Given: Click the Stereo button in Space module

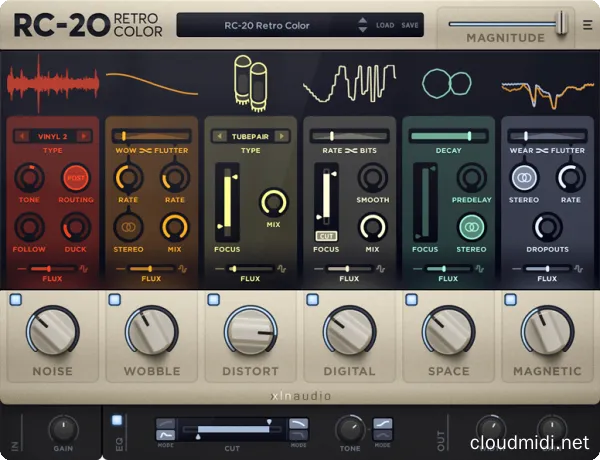Looking at the screenshot, I should coord(471,226).
